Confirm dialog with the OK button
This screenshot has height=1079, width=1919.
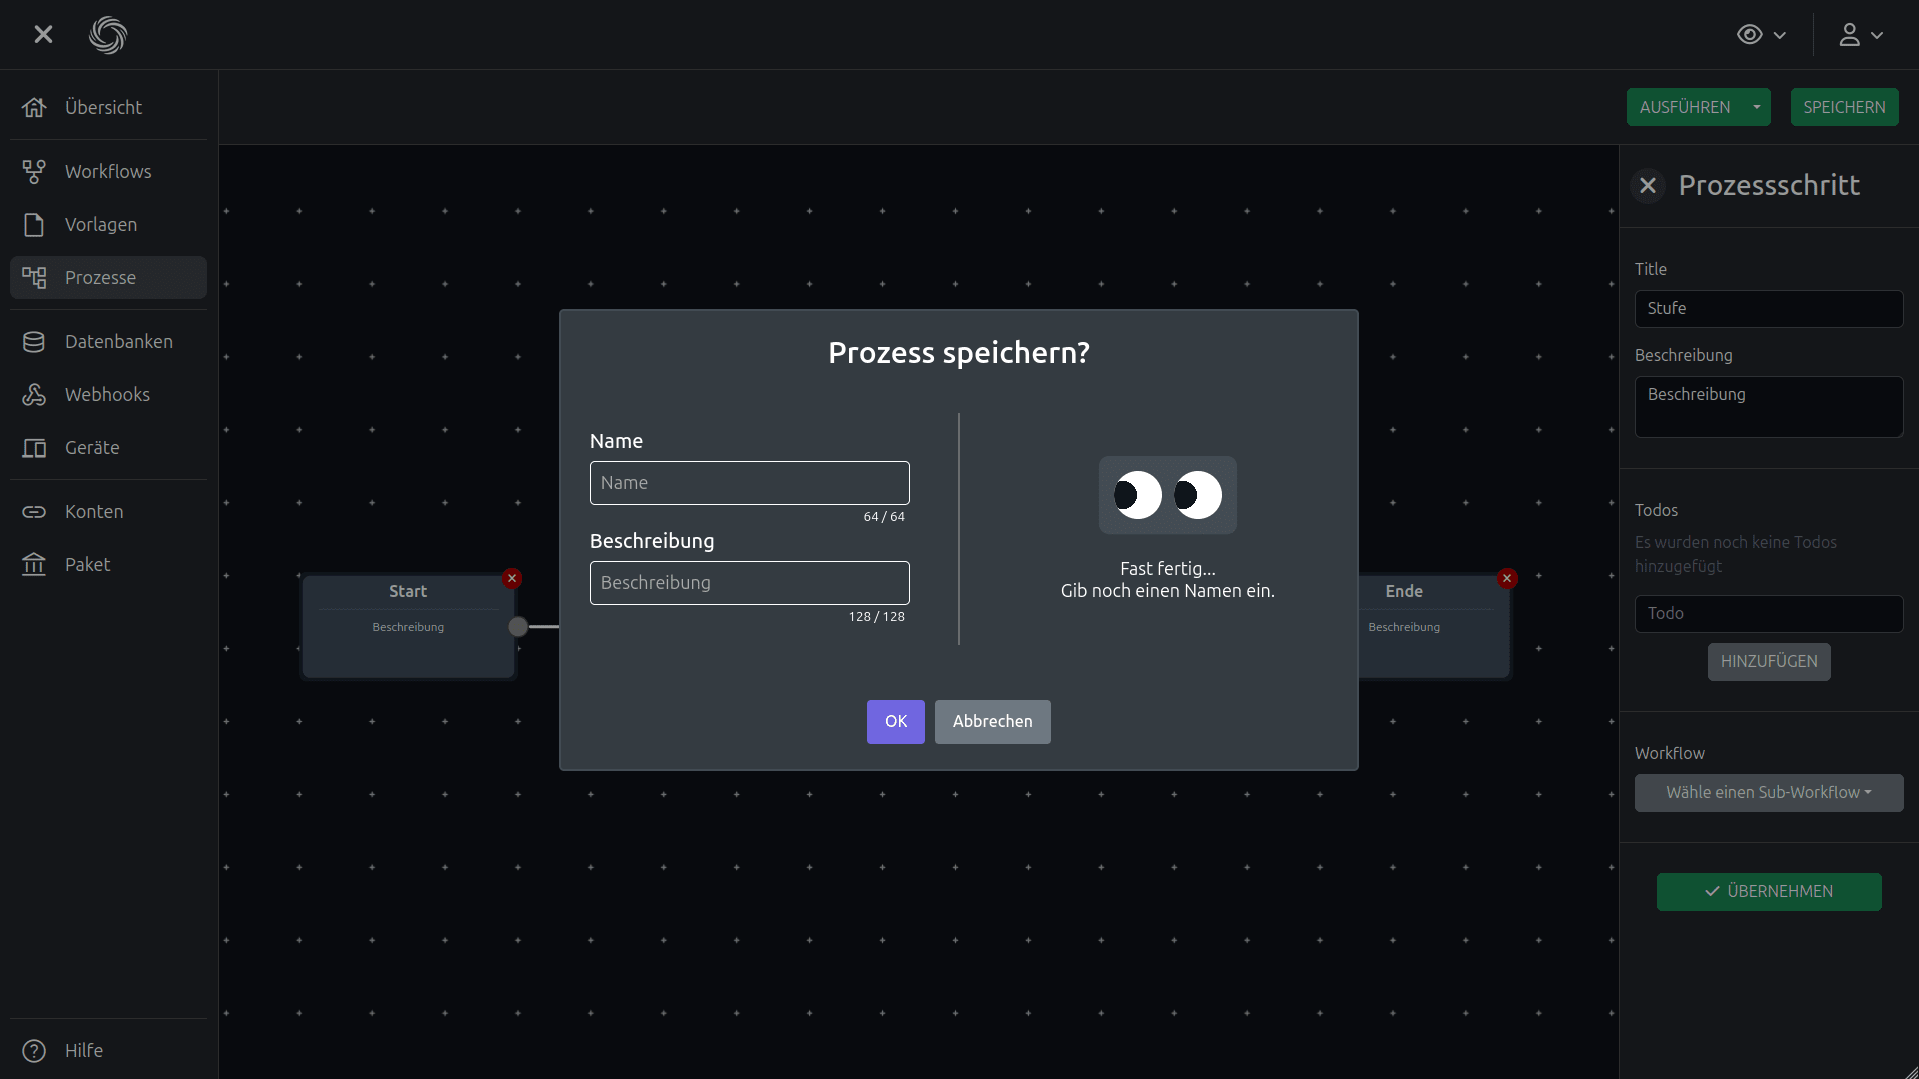tap(895, 721)
